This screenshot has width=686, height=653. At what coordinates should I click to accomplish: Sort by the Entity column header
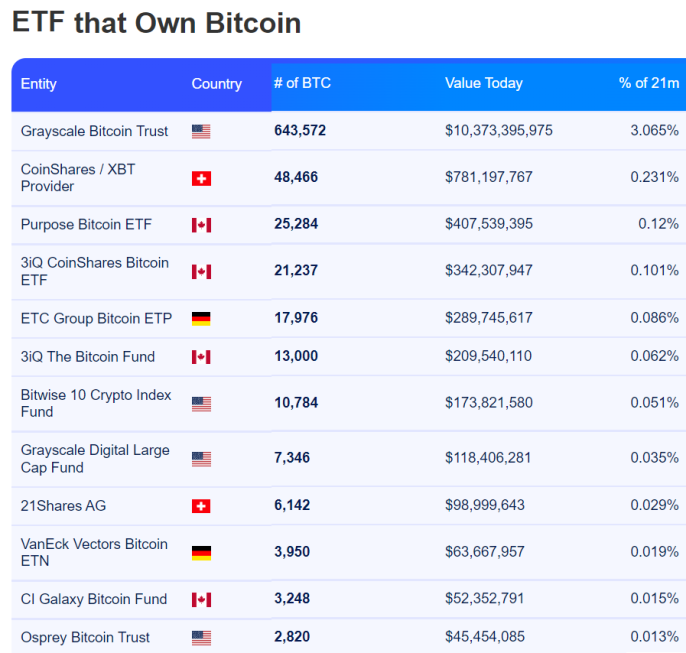38,84
